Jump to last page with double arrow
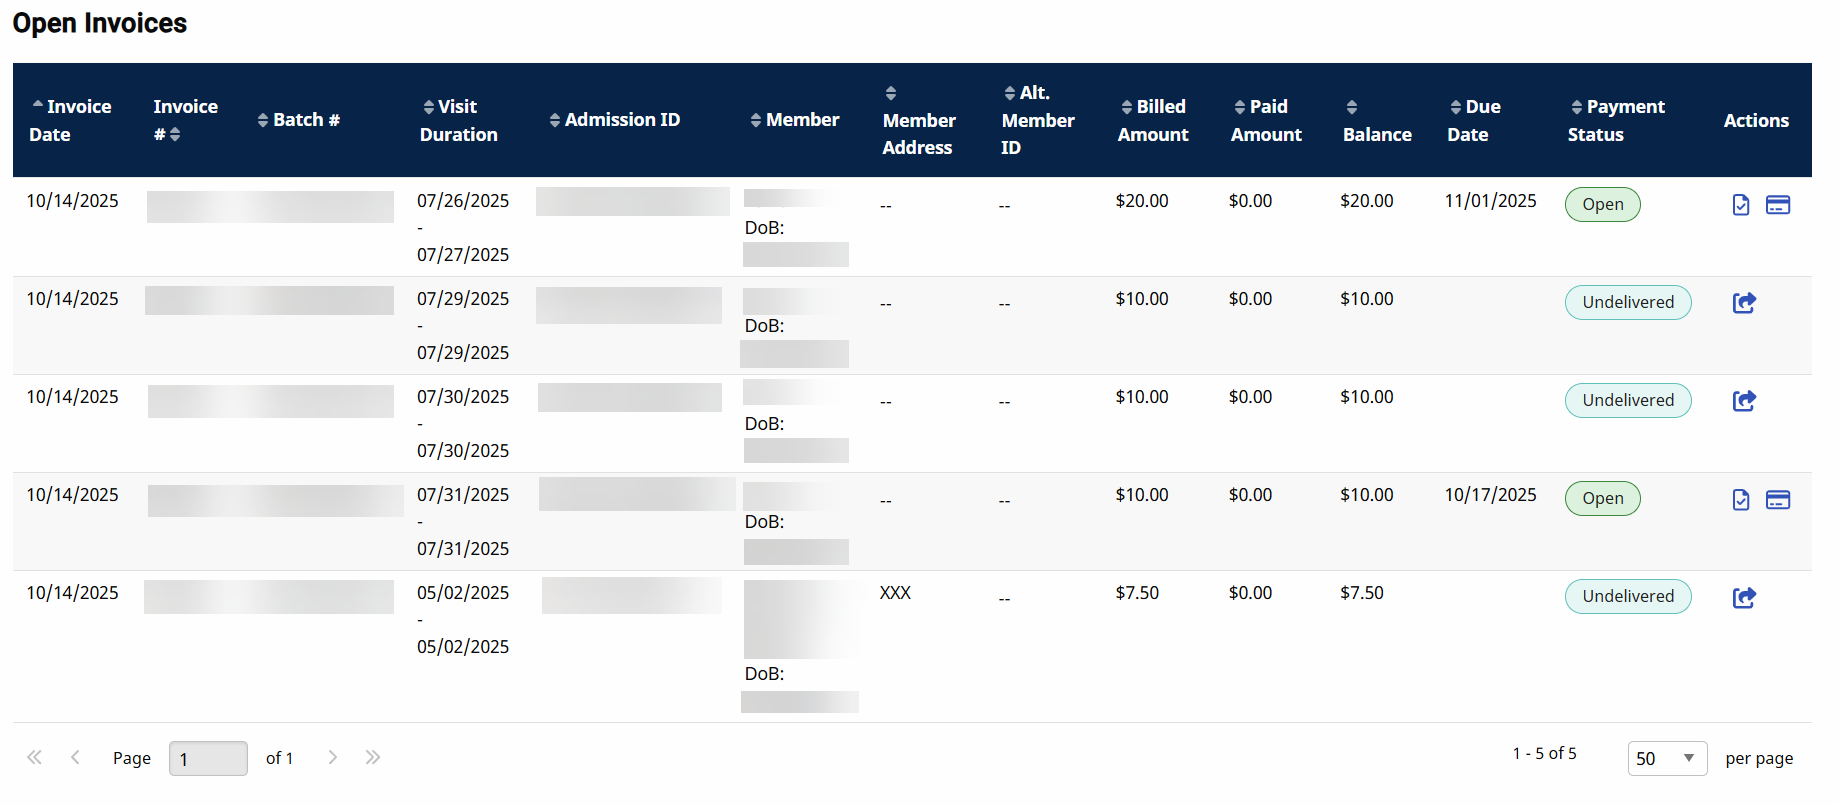The image size is (1839, 805). [x=373, y=757]
